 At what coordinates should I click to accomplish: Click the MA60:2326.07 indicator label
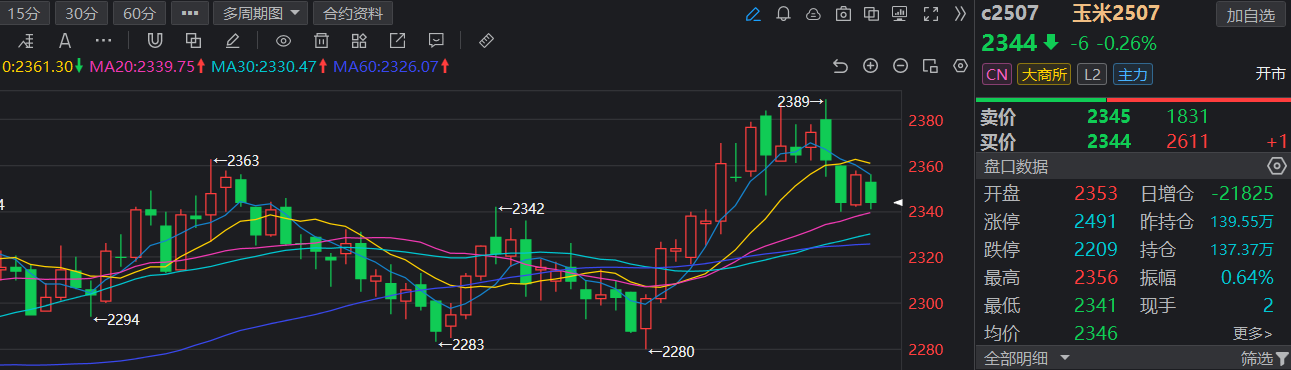click(391, 66)
